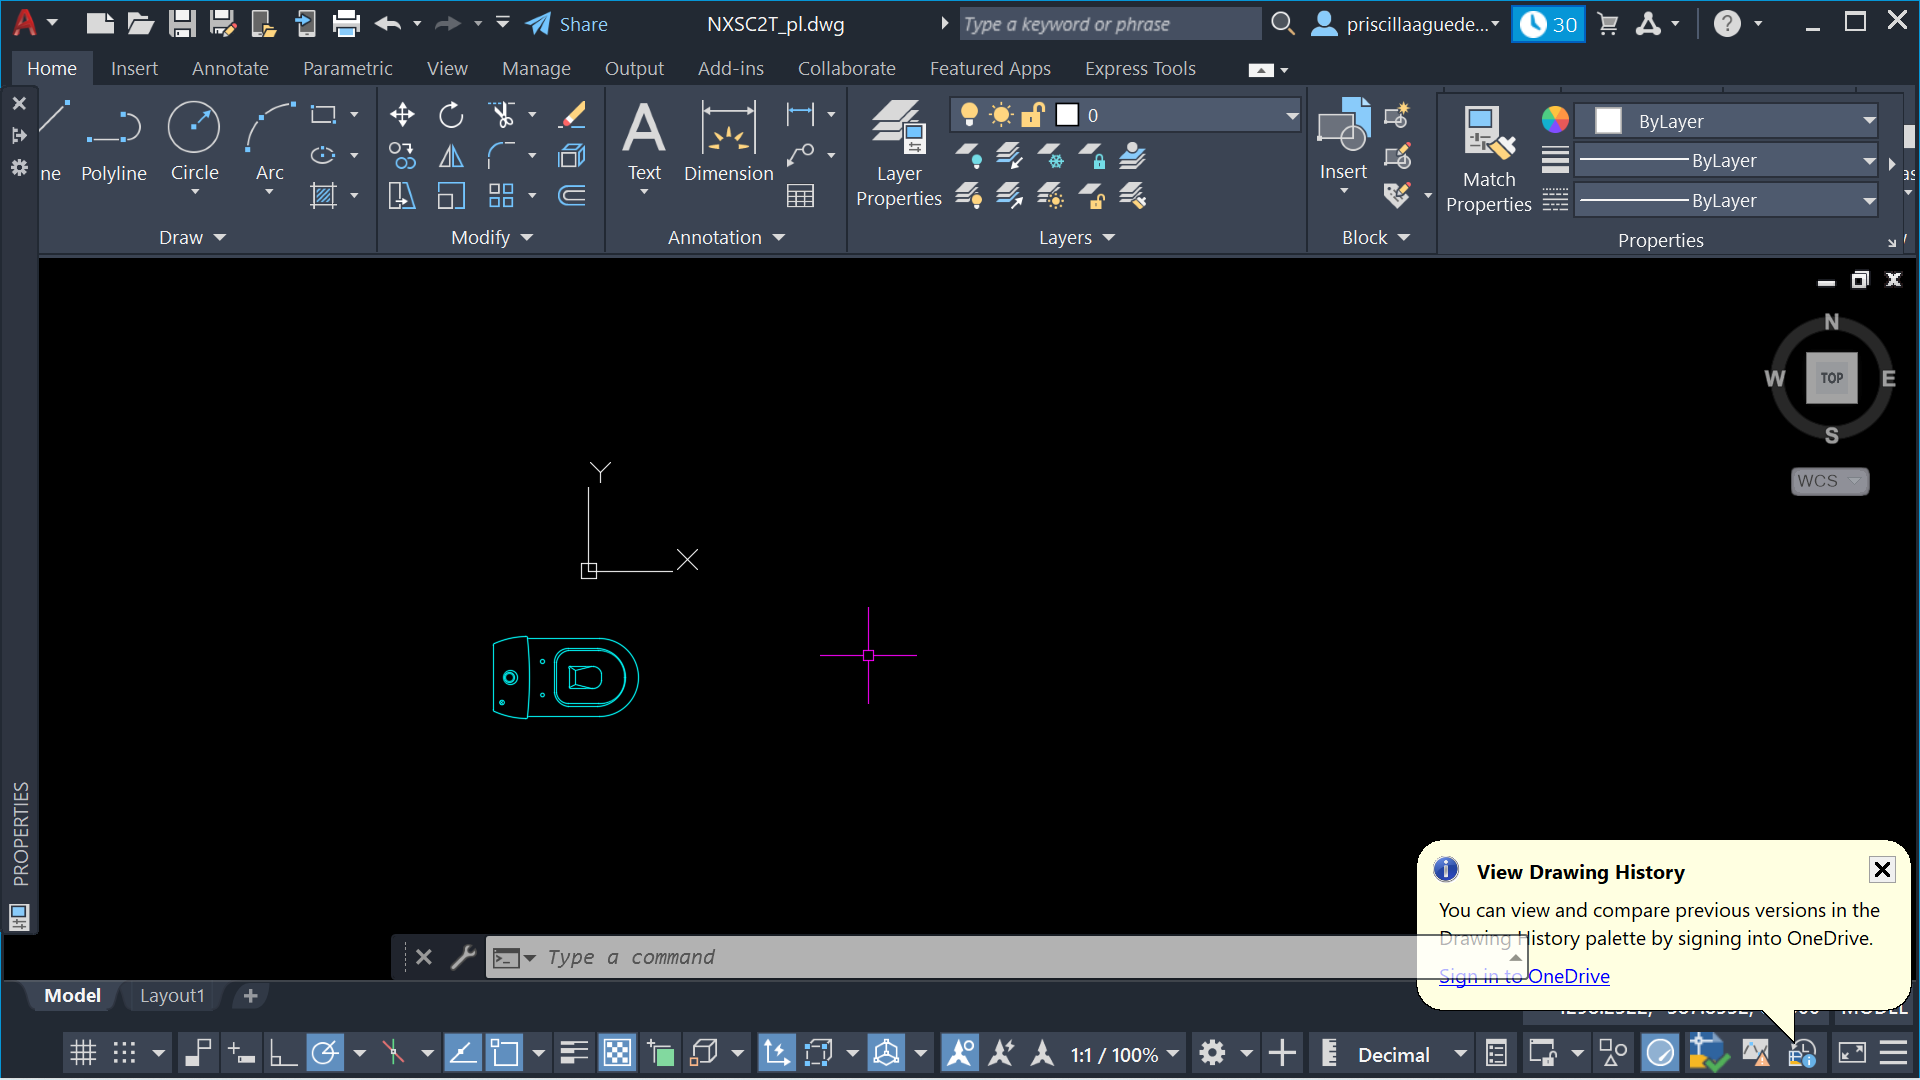The height and width of the screenshot is (1080, 1920).
Task: Close the View Drawing History notification
Action: pos(1882,869)
